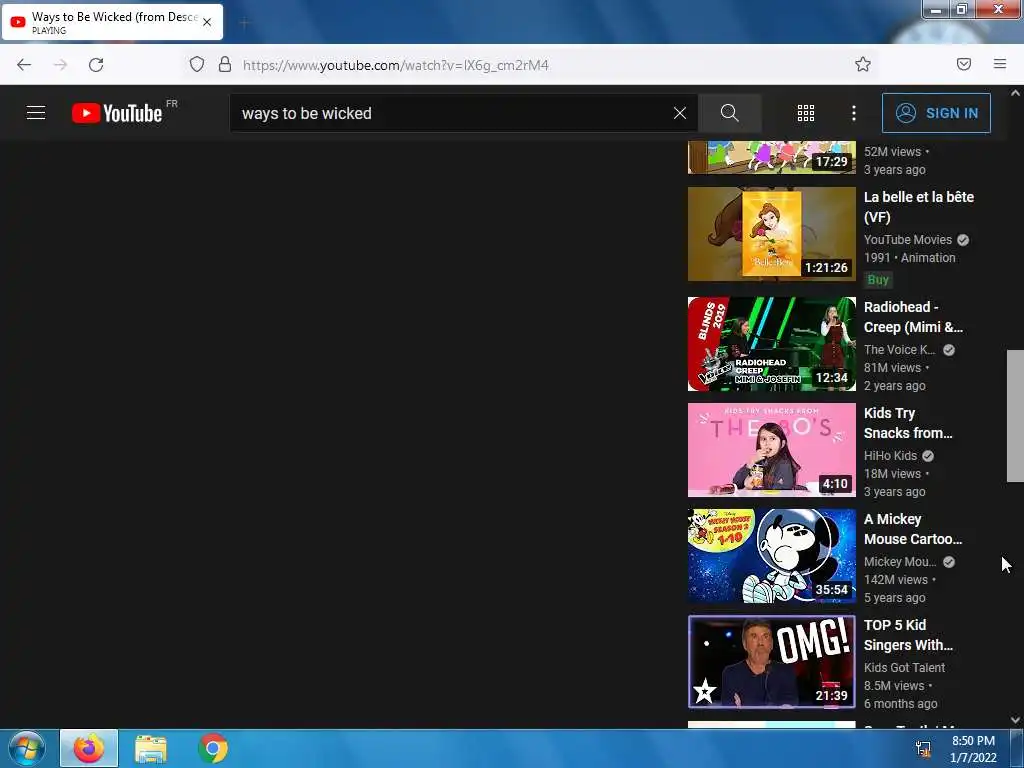The image size is (1024, 768).
Task: Click '81M views' under Radiohead video
Action: point(892,368)
